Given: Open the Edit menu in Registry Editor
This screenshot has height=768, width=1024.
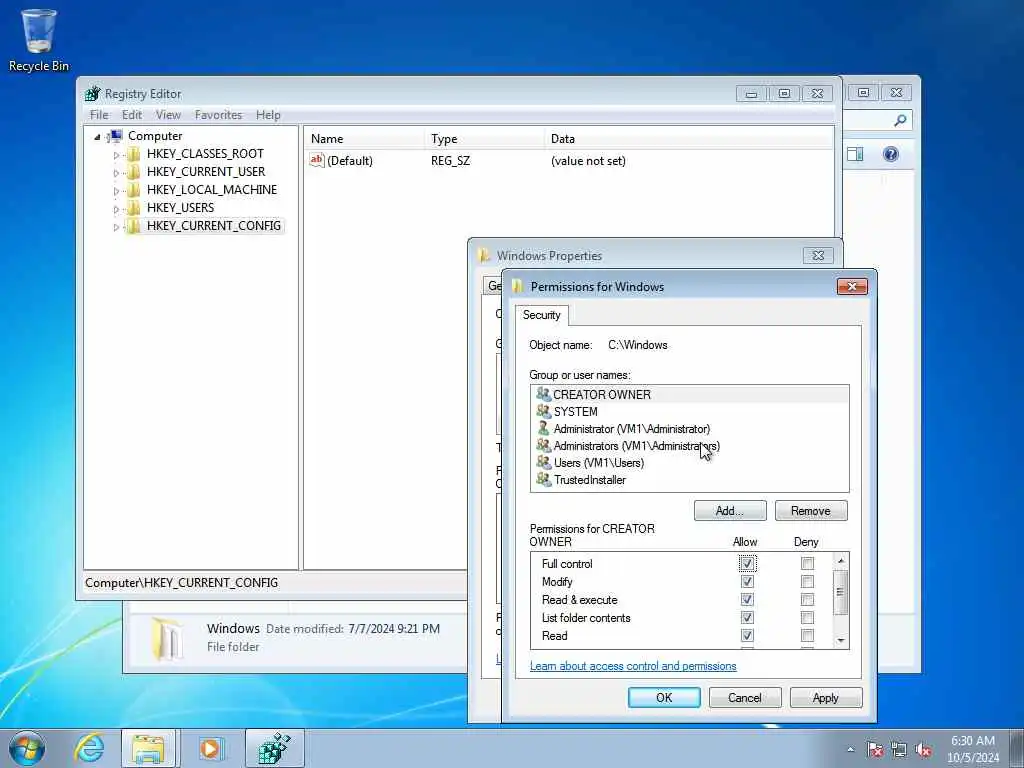Looking at the screenshot, I should (x=132, y=115).
